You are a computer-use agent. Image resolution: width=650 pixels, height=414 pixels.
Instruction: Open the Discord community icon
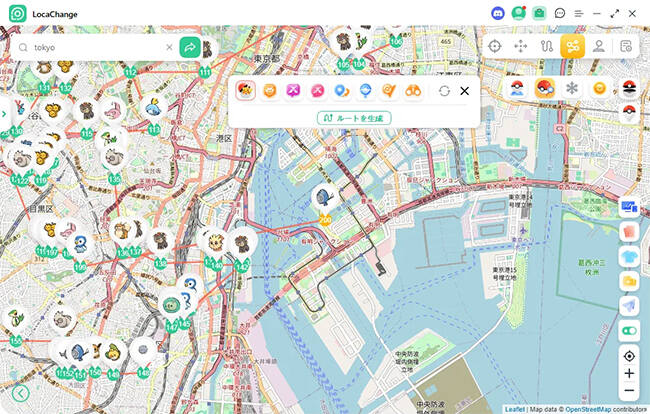point(498,14)
